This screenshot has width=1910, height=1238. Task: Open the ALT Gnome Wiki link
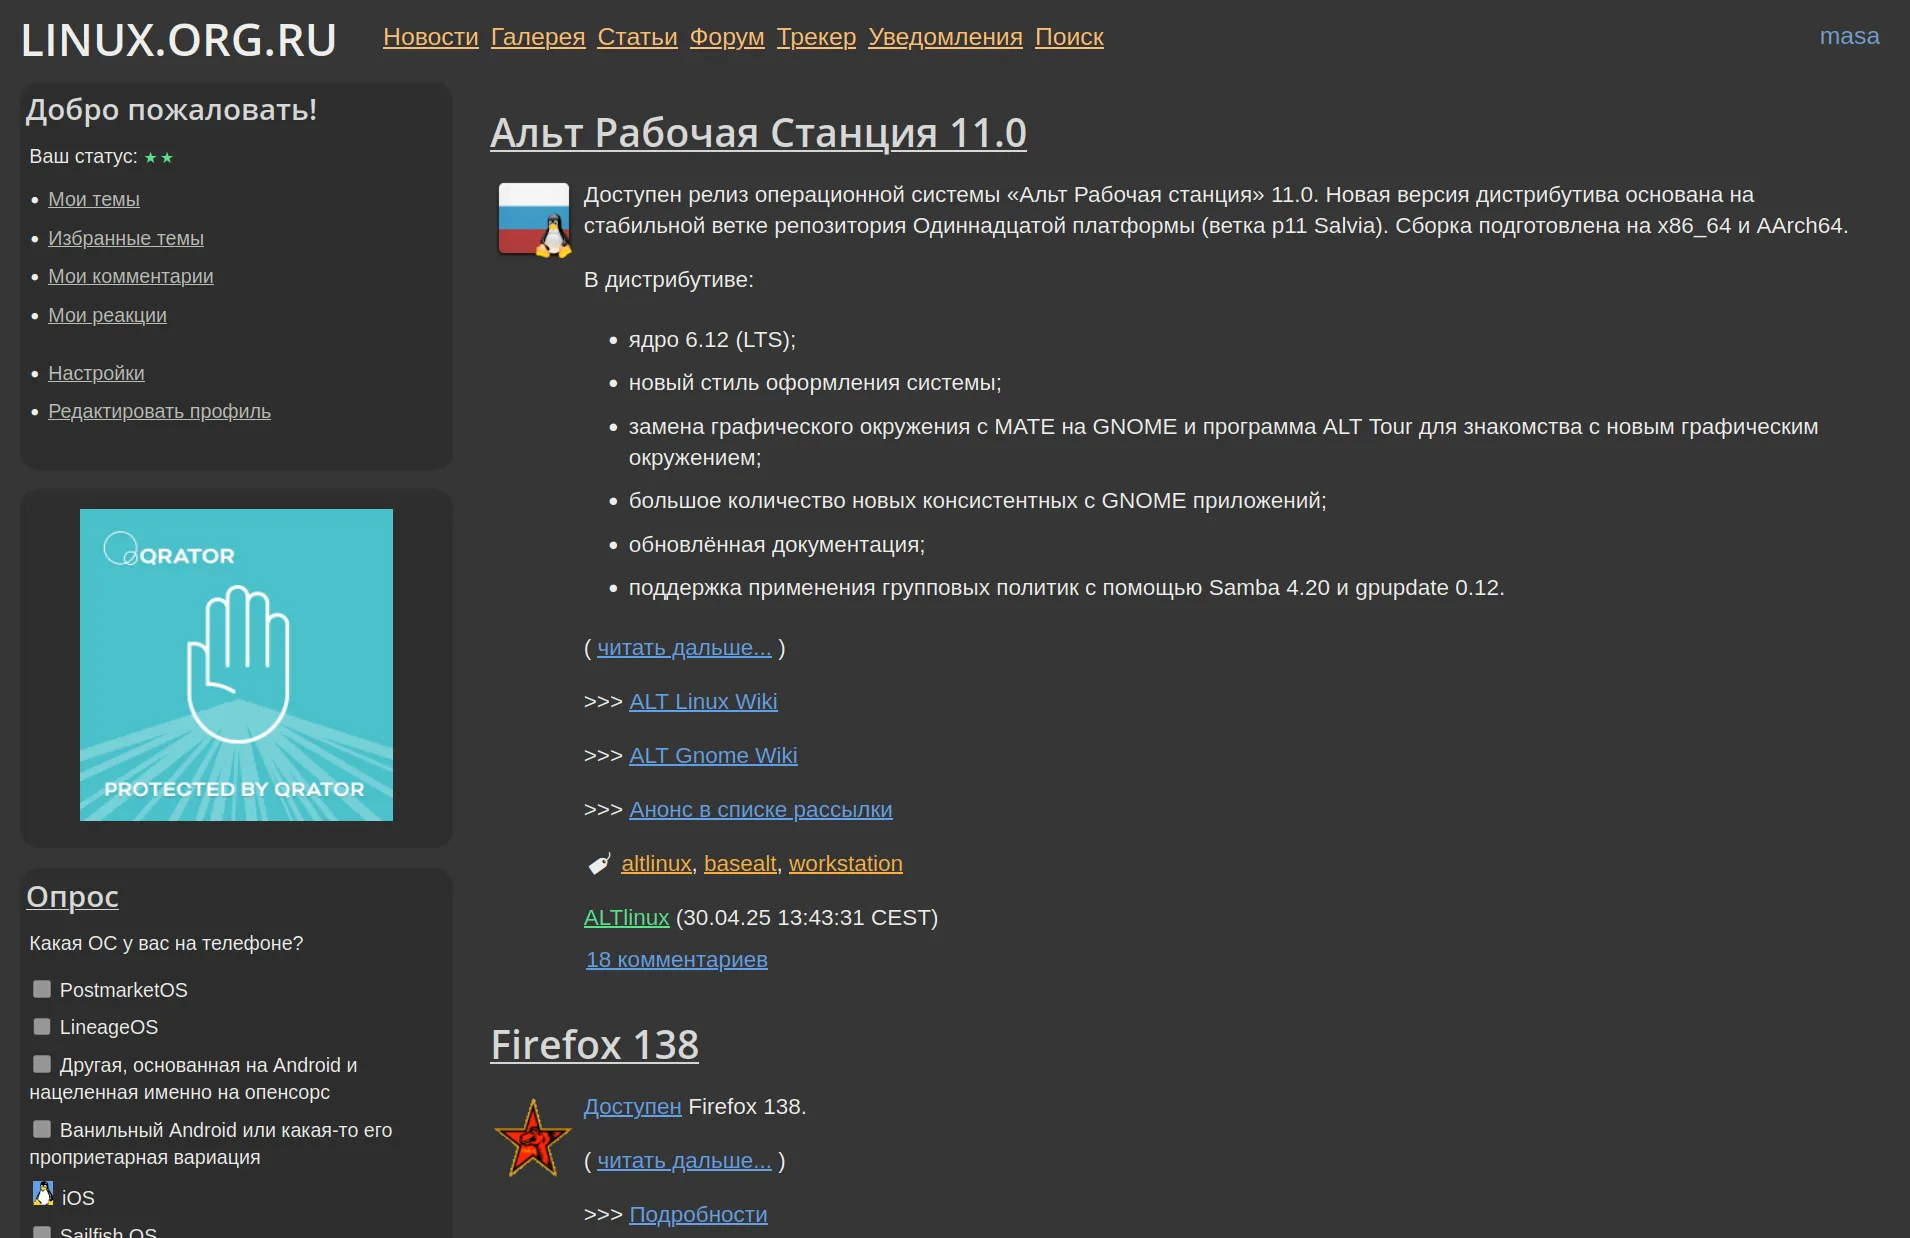[713, 756]
